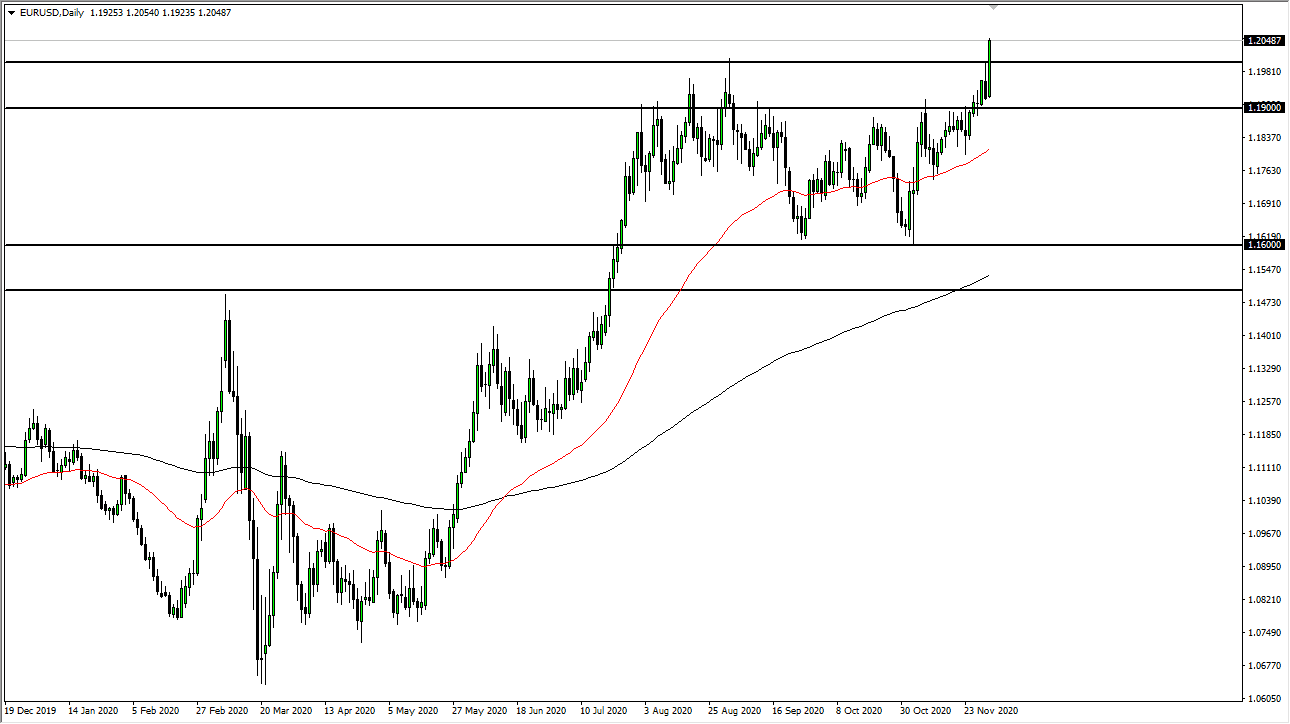Click the vertical price scale area
This screenshot has height=724, width=1290.
tap(1262, 400)
